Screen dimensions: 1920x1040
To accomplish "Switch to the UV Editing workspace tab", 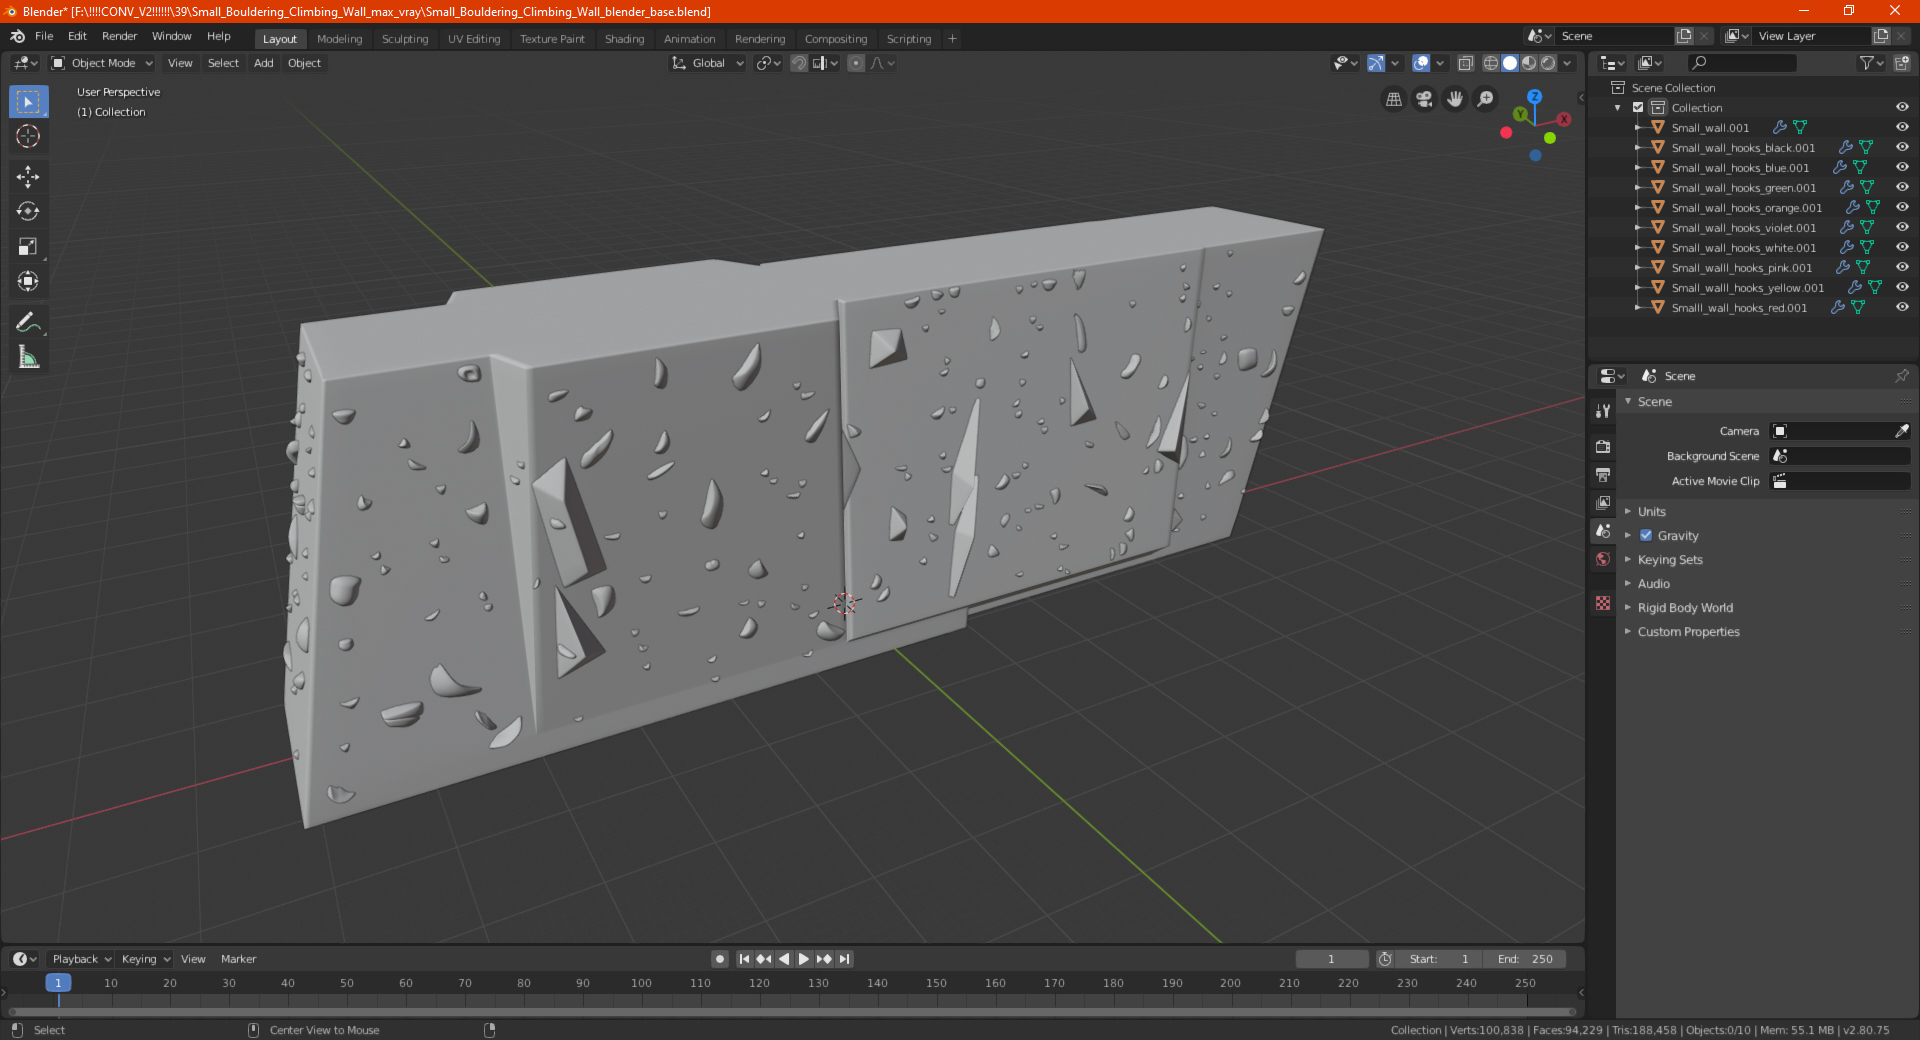I will (473, 39).
